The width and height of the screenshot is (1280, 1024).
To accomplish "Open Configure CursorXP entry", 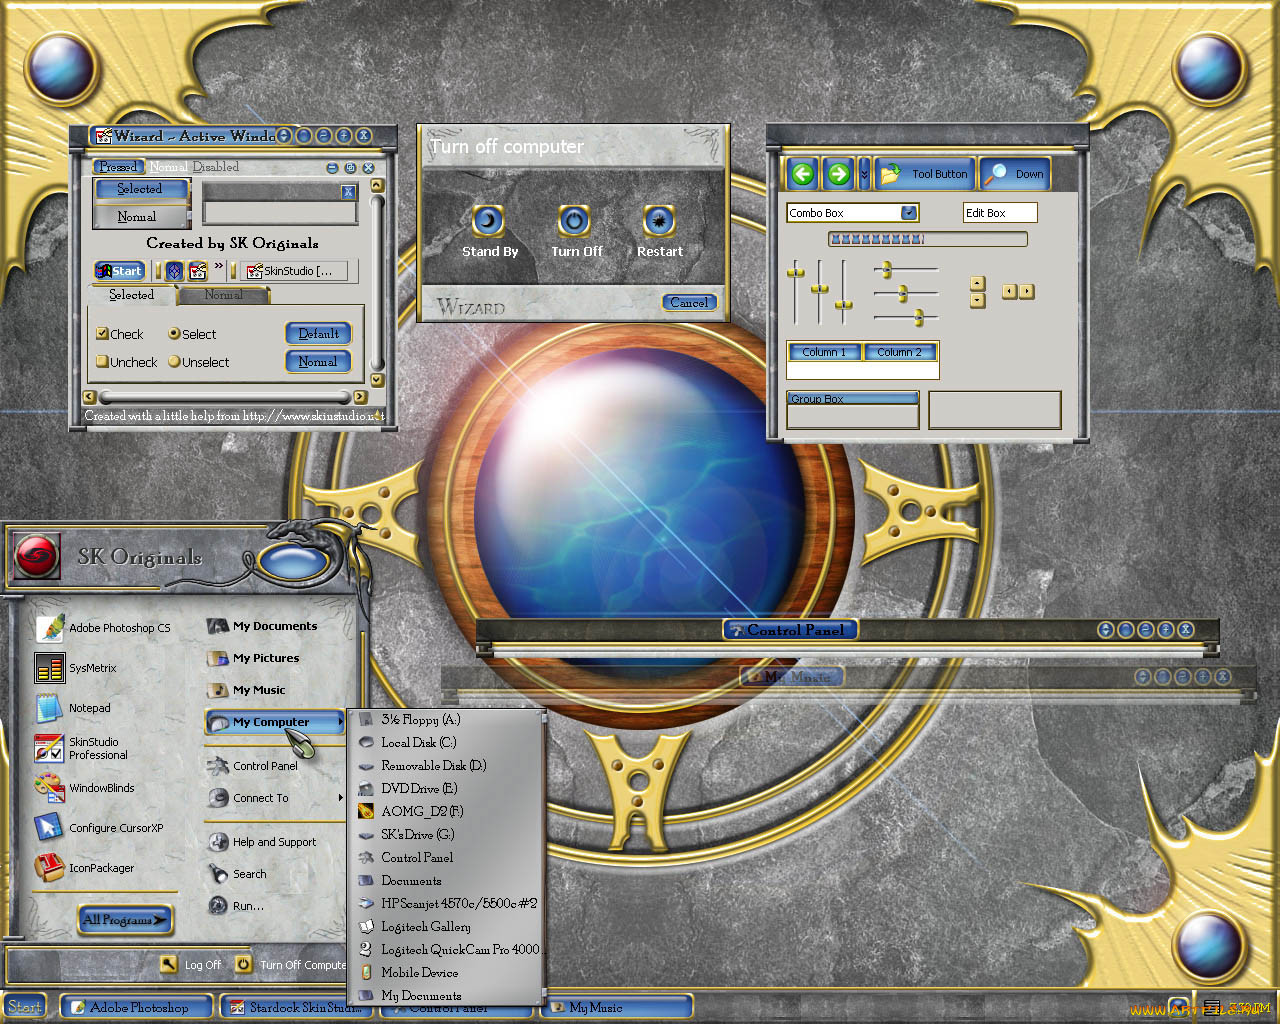I will (99, 828).
